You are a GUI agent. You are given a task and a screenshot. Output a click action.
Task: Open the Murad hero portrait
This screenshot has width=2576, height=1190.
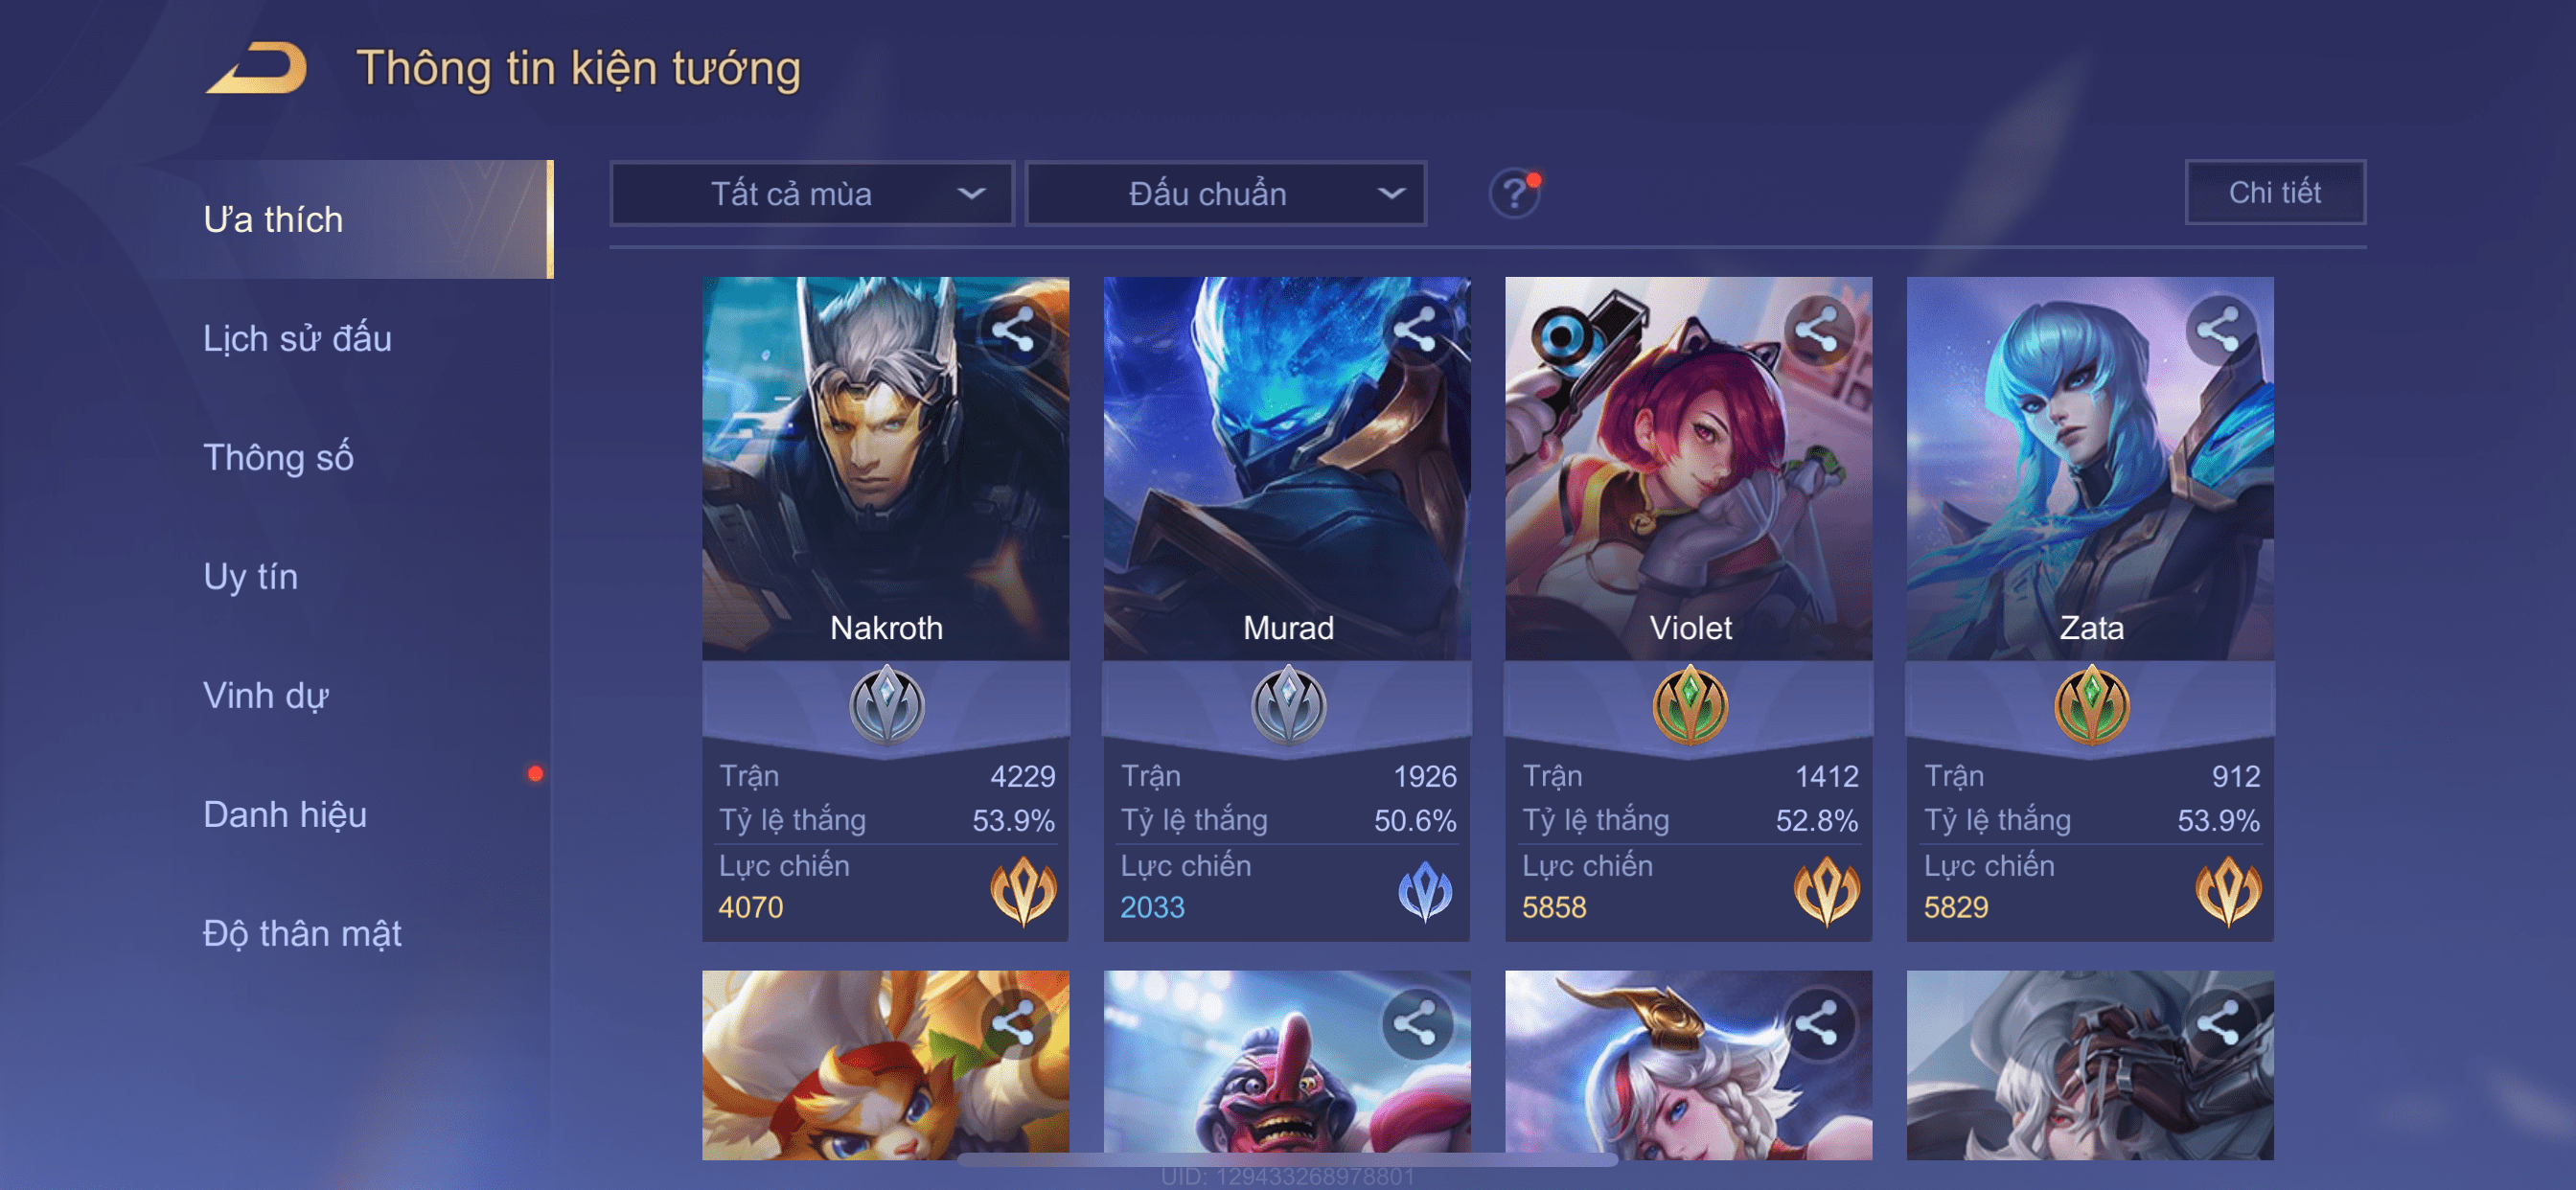[1286, 468]
